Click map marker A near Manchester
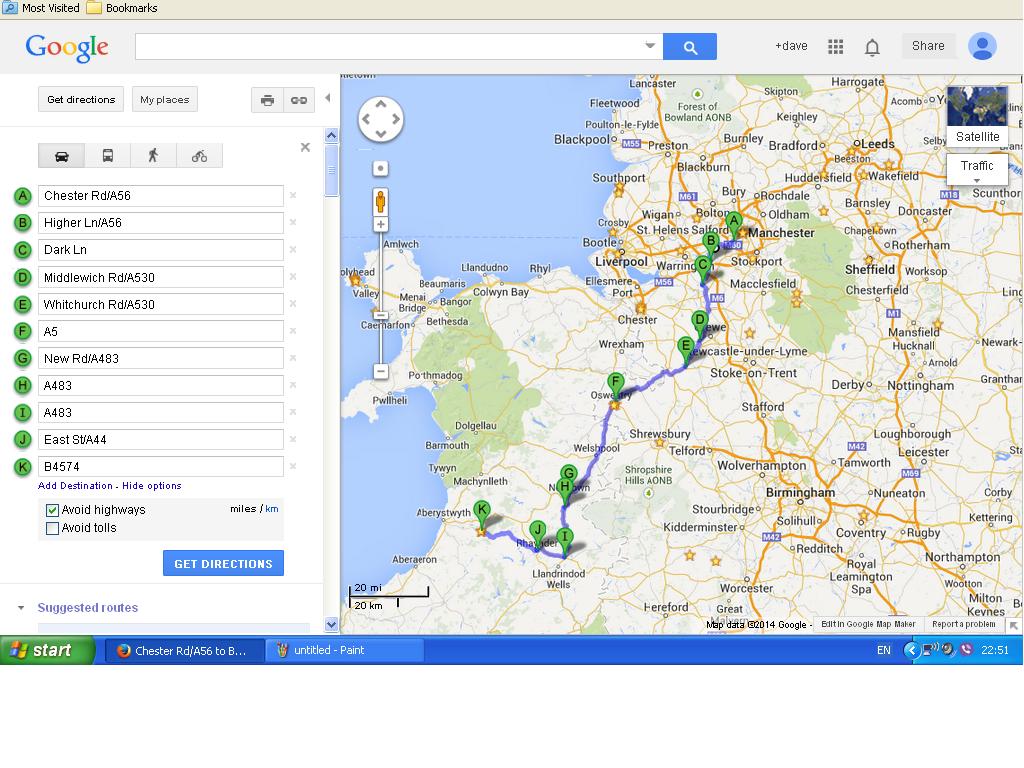This screenshot has height=768, width=1024. point(734,225)
